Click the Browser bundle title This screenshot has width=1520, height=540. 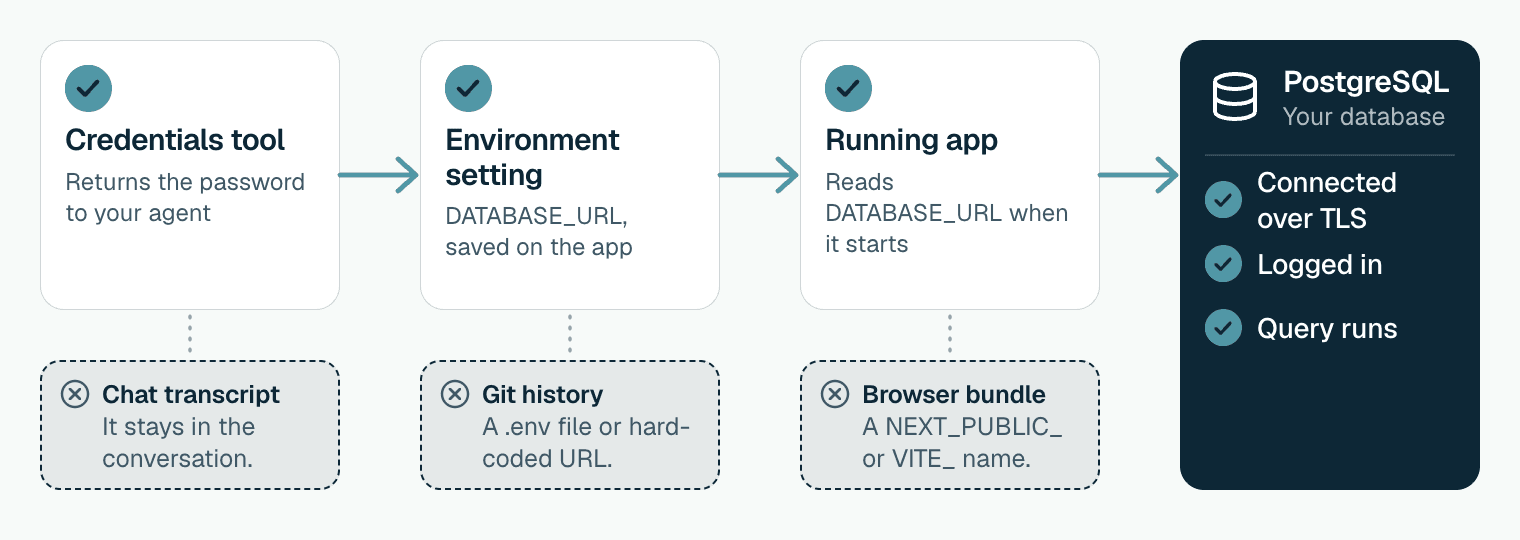pyautogui.click(x=954, y=394)
